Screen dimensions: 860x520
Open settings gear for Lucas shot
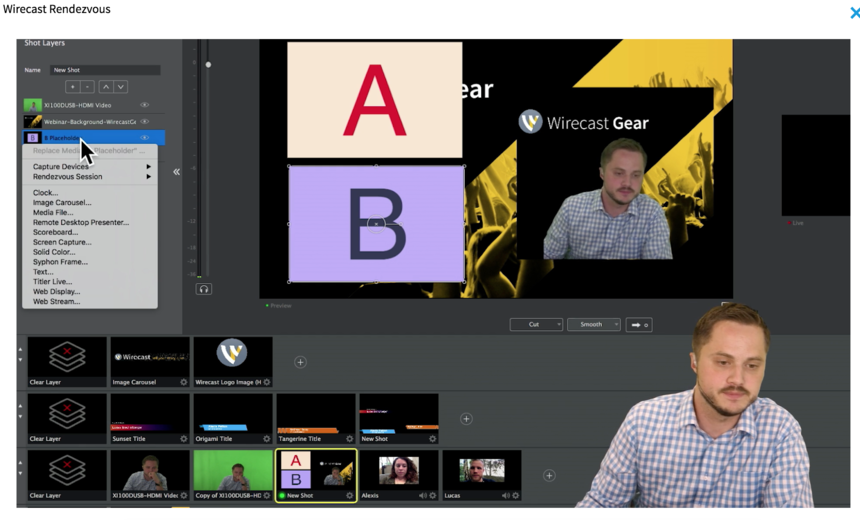[515, 495]
